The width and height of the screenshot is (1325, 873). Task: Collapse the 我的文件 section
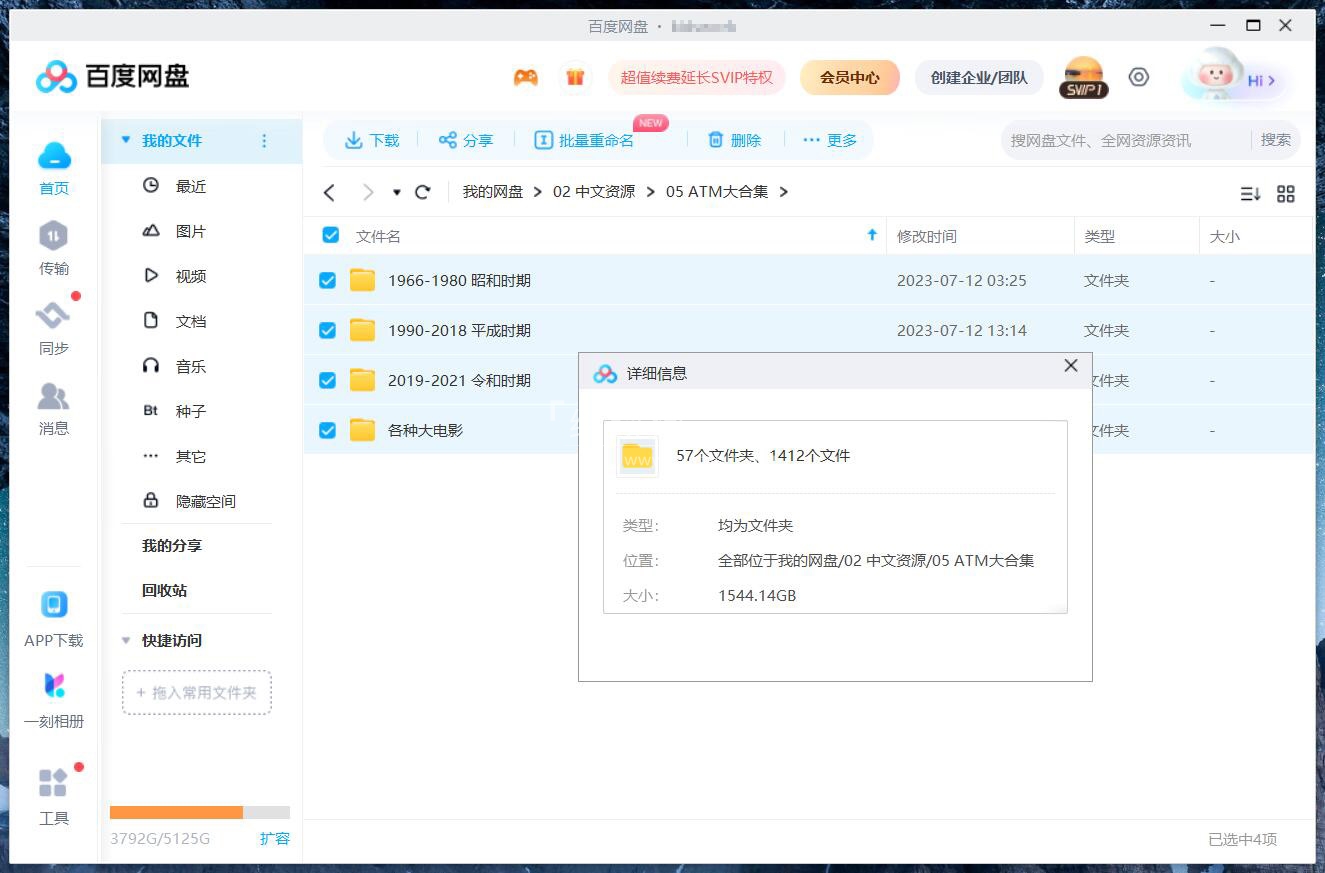coord(124,141)
